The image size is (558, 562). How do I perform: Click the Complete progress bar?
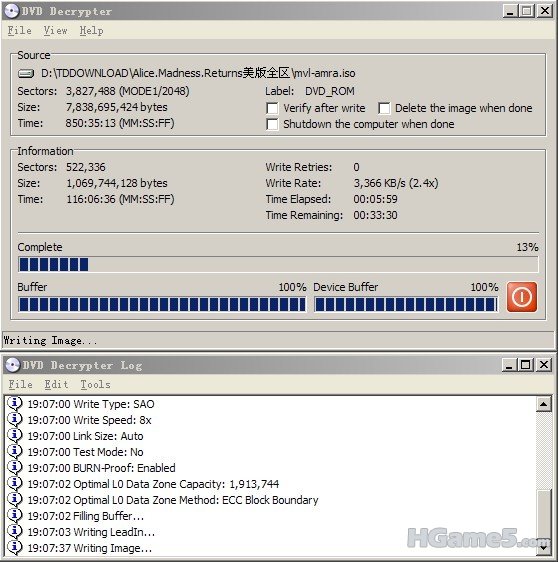[x=278, y=265]
